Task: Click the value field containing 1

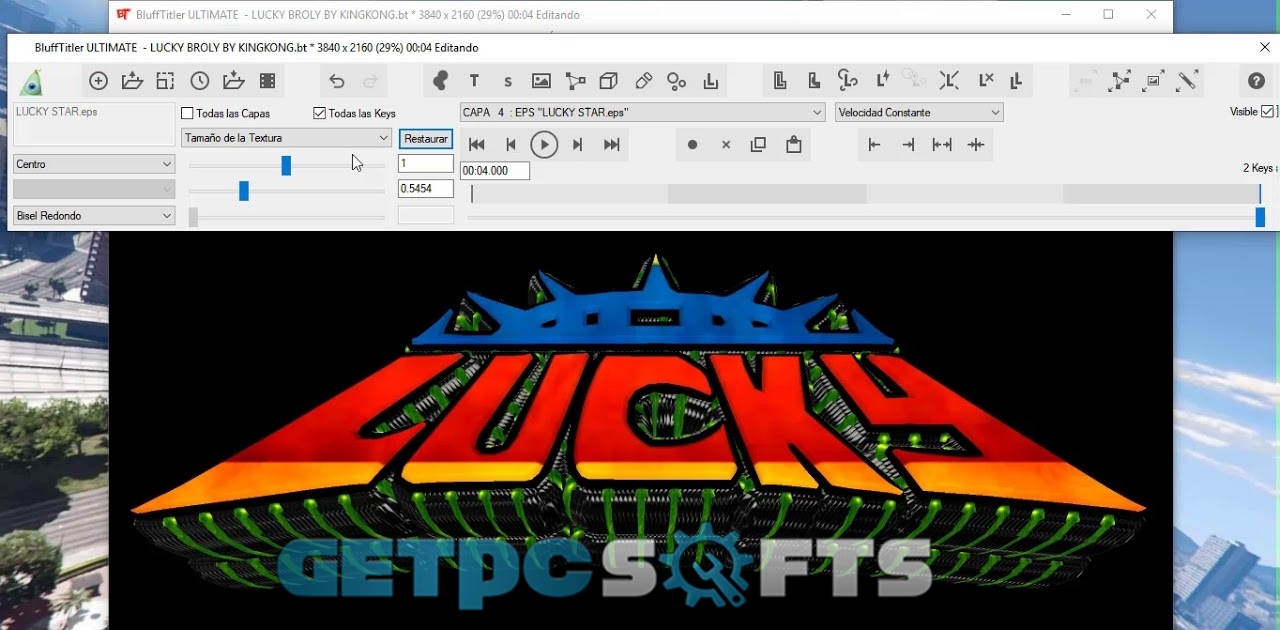Action: click(426, 163)
